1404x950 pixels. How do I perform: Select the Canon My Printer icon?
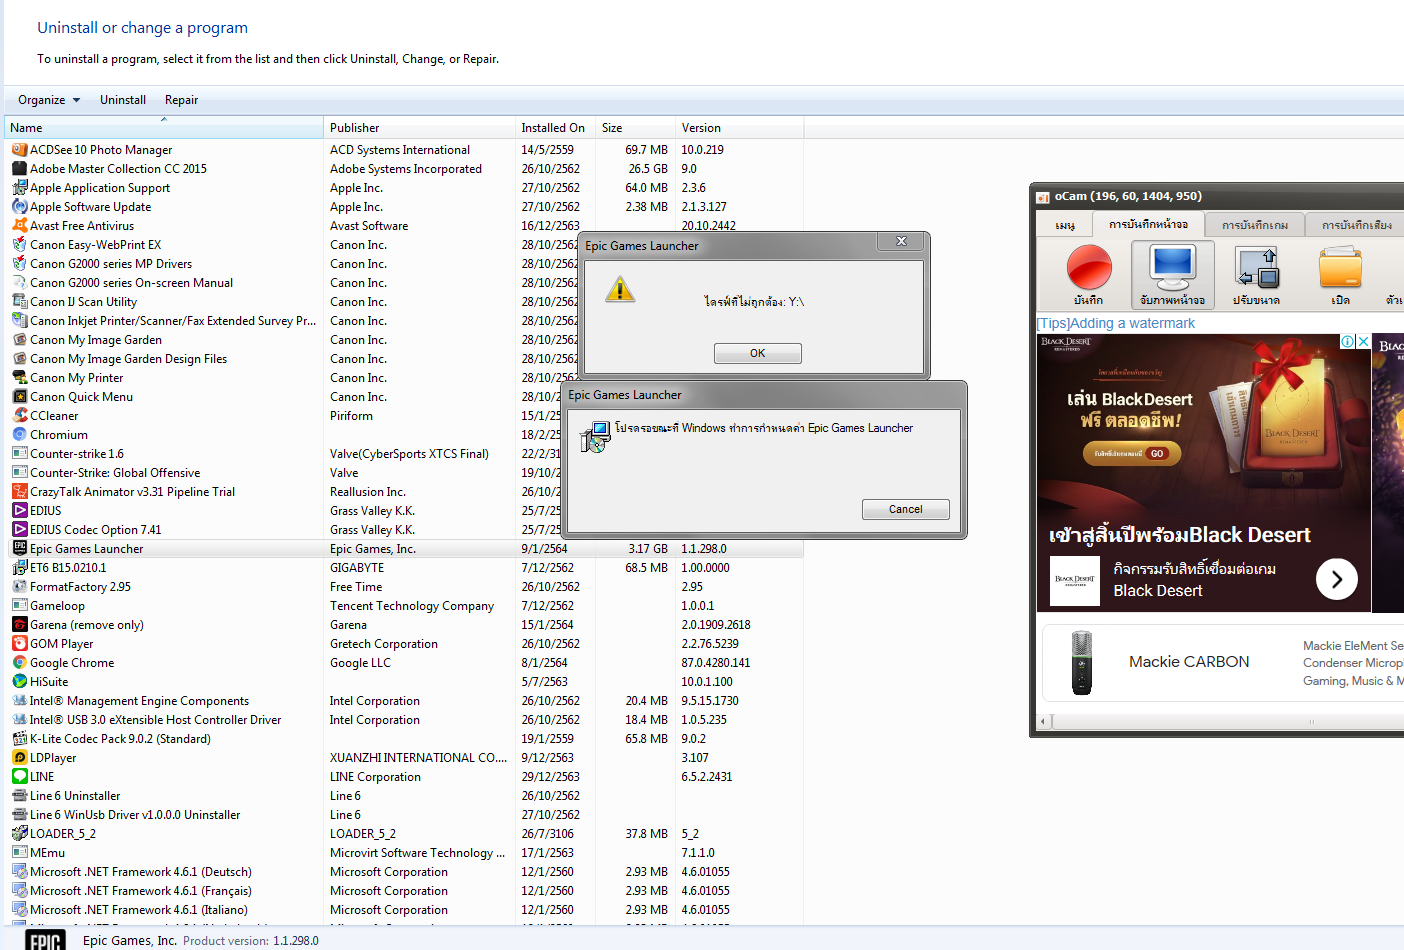(x=19, y=378)
